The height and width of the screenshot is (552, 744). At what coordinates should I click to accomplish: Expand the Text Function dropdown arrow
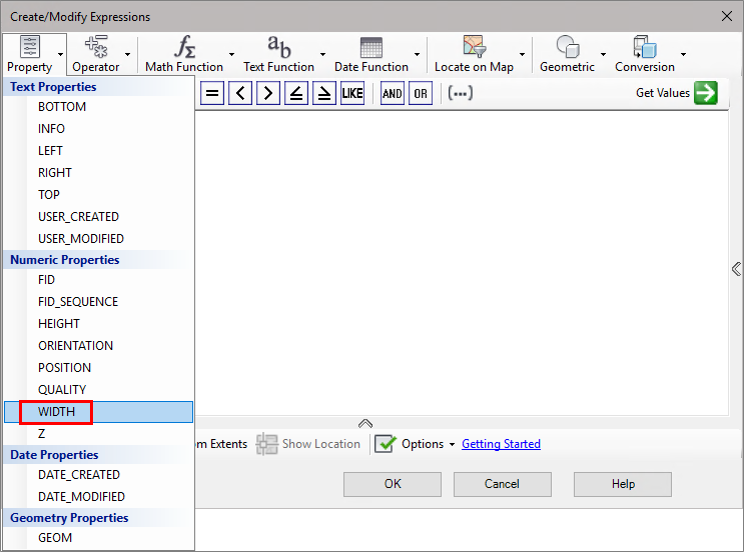(323, 54)
